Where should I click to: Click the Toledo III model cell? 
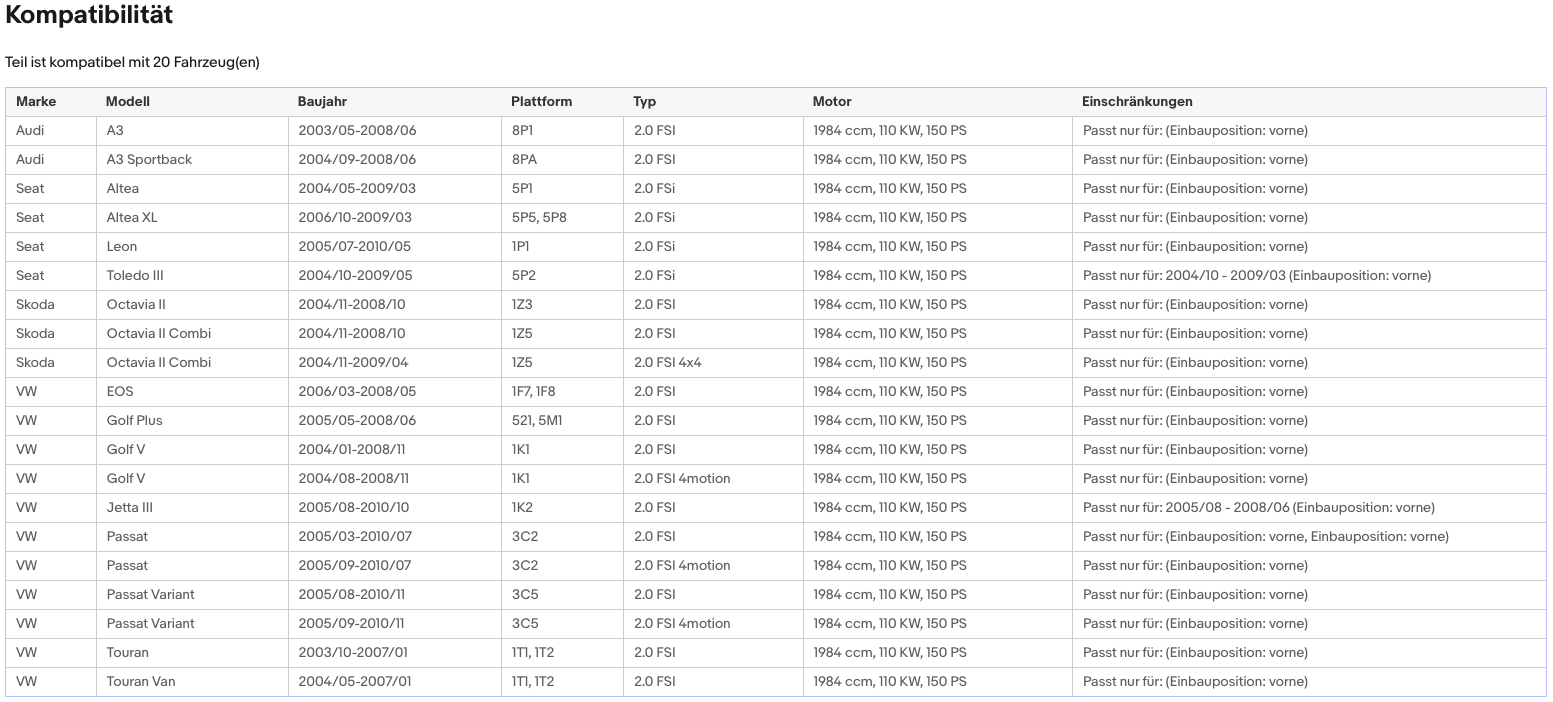click(135, 275)
